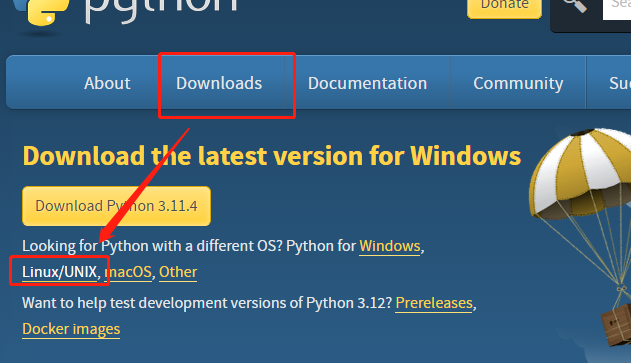Click the wooden crate under the parachute
The image size is (631, 363).
[x=617, y=324]
